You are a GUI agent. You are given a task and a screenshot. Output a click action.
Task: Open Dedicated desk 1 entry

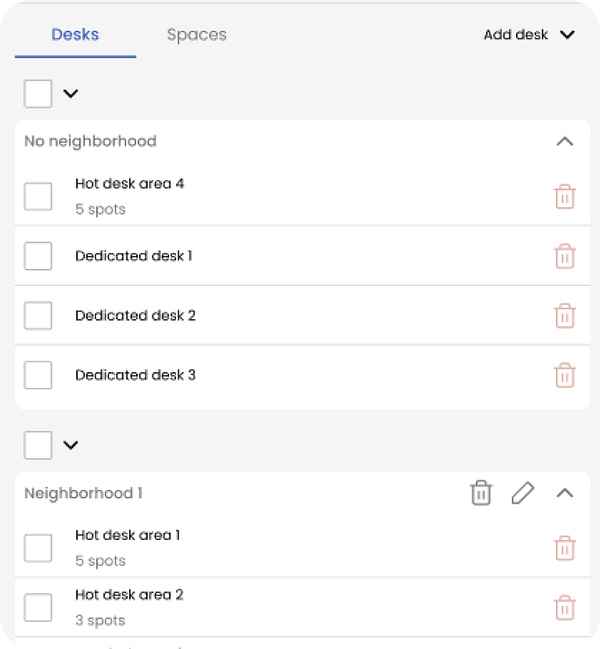click(x=134, y=256)
